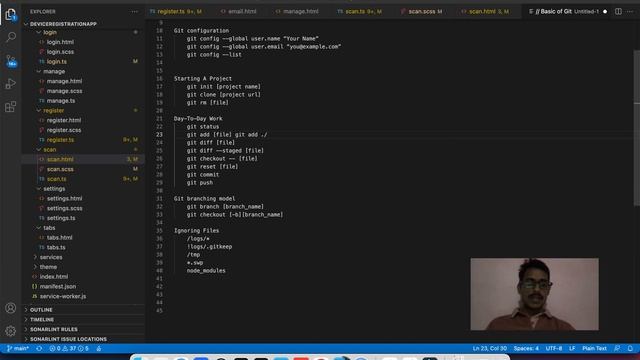Click the editor vertical scrollbar
The height and width of the screenshot is (360, 640).
636,129
